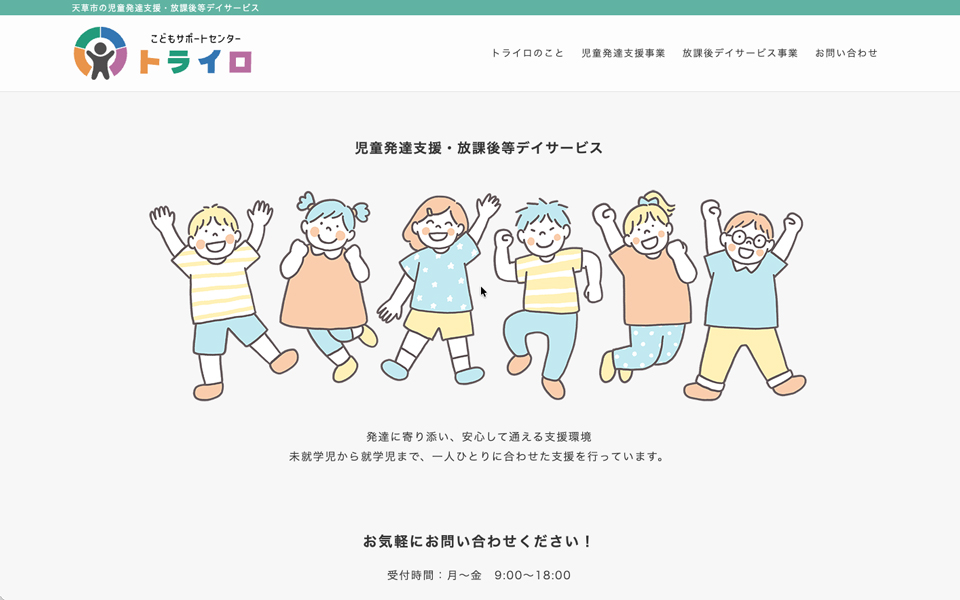This screenshot has height=600, width=960.
Task: Click the お気軽にお問い合わせください heading
Action: click(x=478, y=541)
